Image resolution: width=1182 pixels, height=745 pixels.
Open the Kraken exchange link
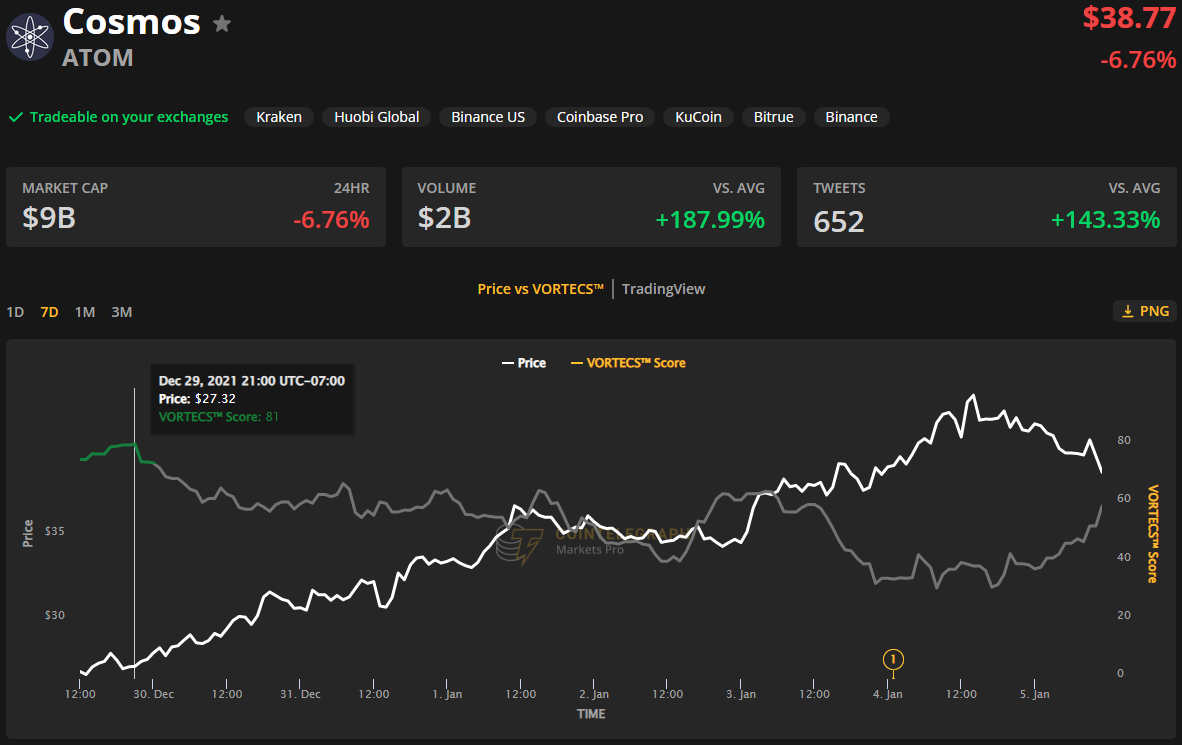pos(279,117)
